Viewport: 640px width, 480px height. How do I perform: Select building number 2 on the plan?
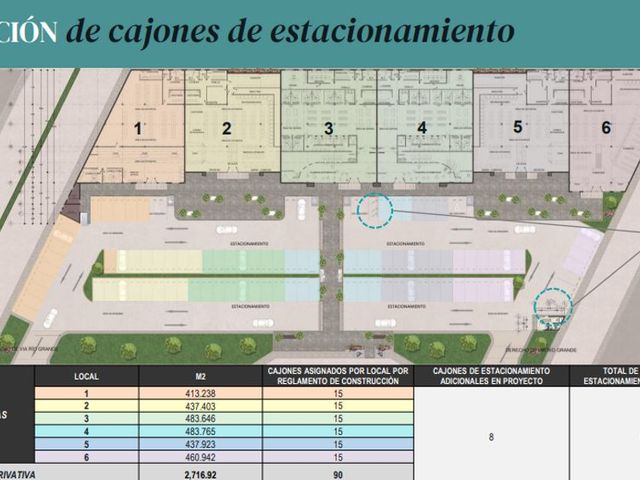227,129
